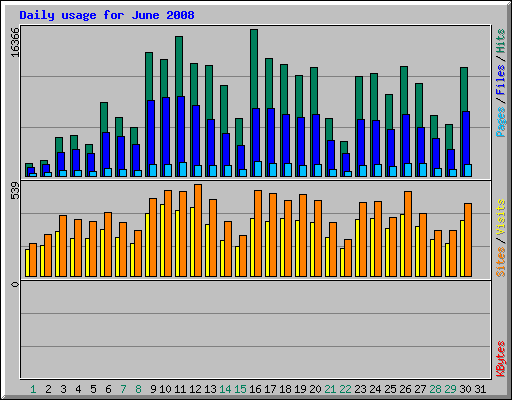The height and width of the screenshot is (400, 512).
Task: Click day 13 on the date axis
Action: tap(210, 389)
